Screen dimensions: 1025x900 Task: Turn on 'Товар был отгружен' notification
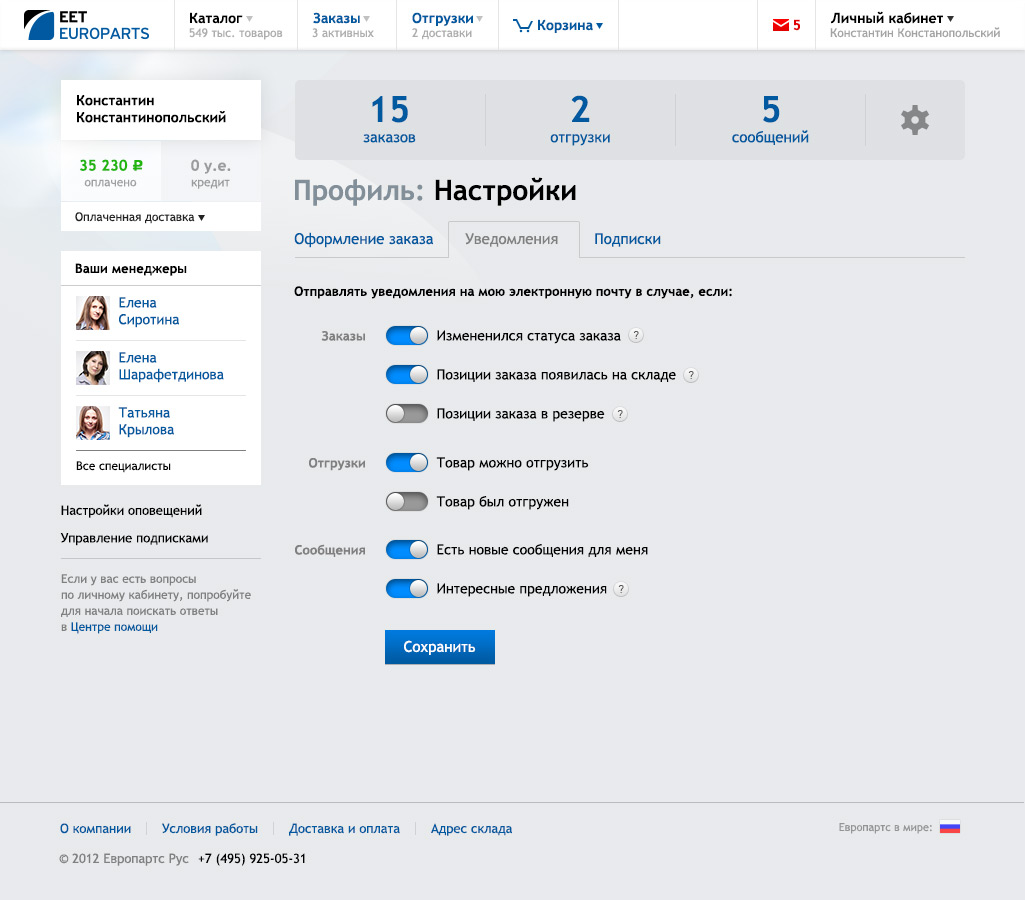[x=407, y=501]
